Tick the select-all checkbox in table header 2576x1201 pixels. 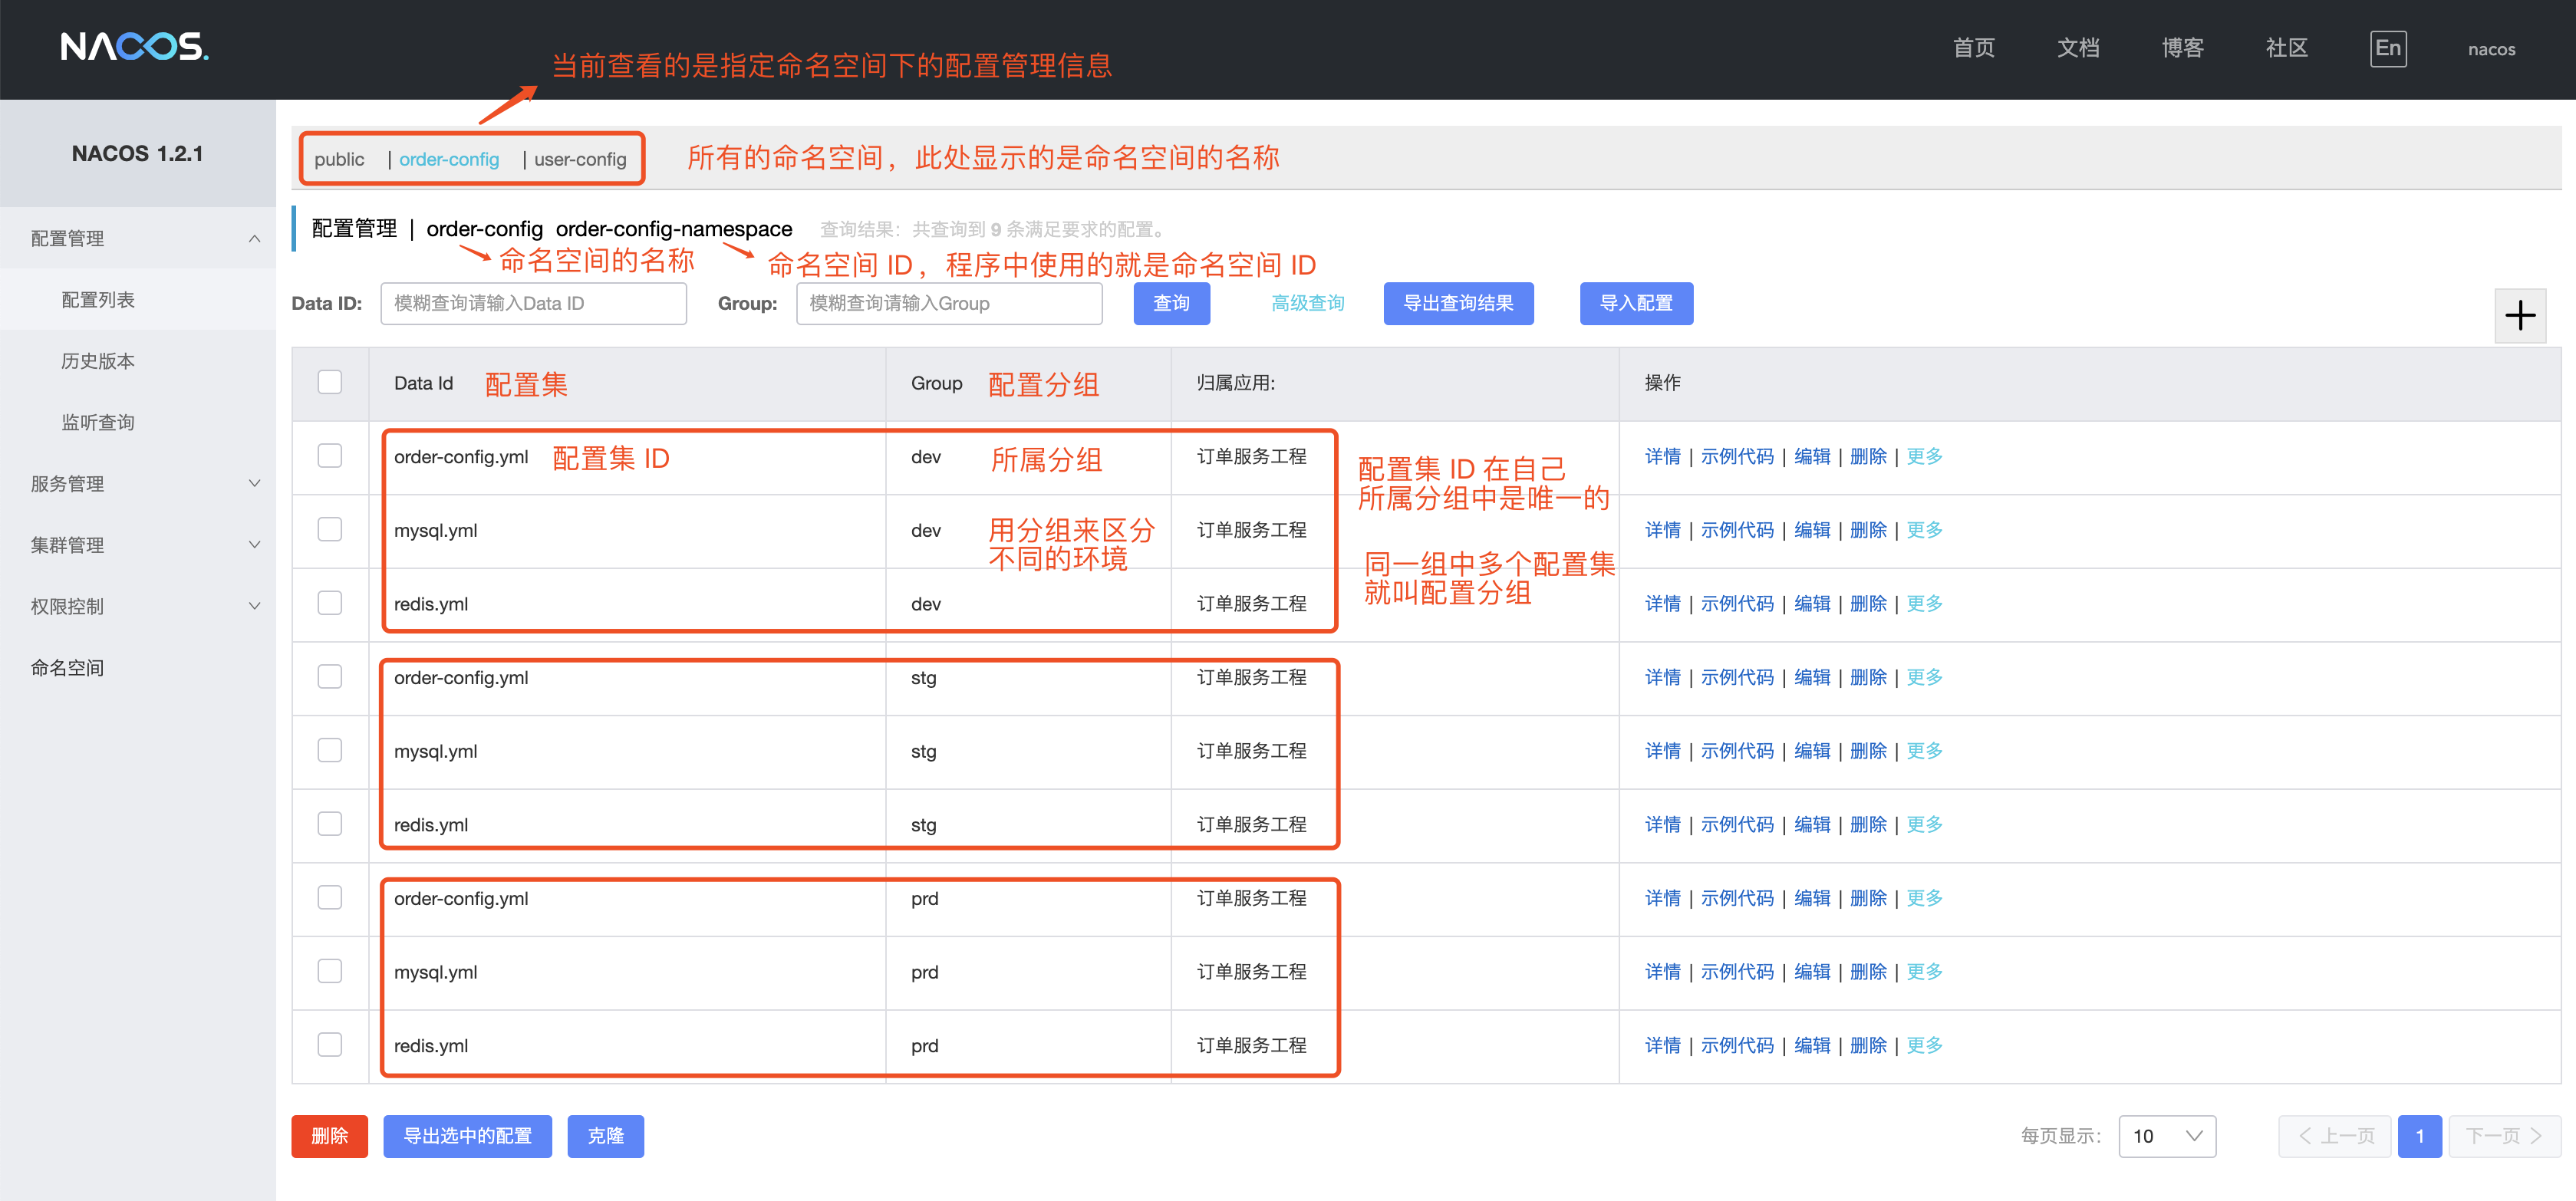[x=329, y=382]
